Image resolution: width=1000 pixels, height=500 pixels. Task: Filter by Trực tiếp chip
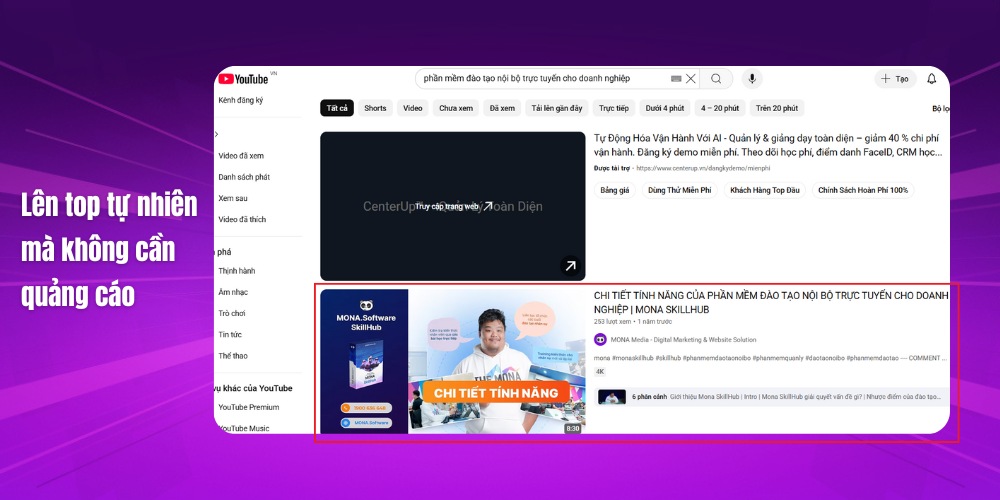[614, 108]
